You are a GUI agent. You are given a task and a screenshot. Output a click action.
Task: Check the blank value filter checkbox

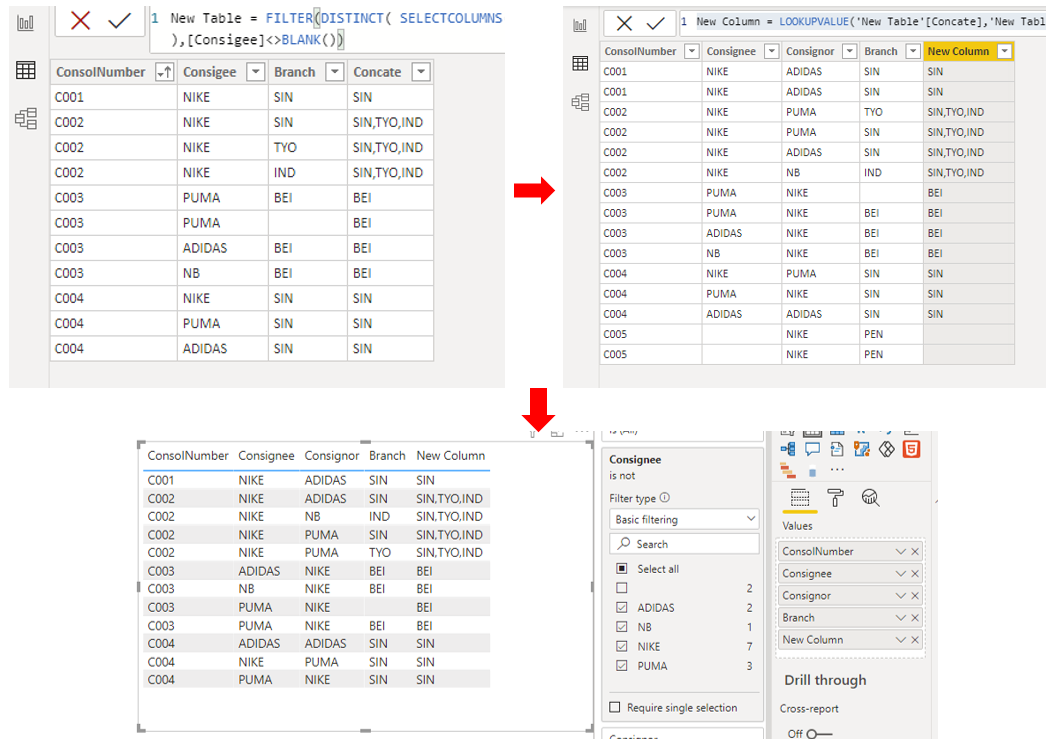(x=622, y=588)
